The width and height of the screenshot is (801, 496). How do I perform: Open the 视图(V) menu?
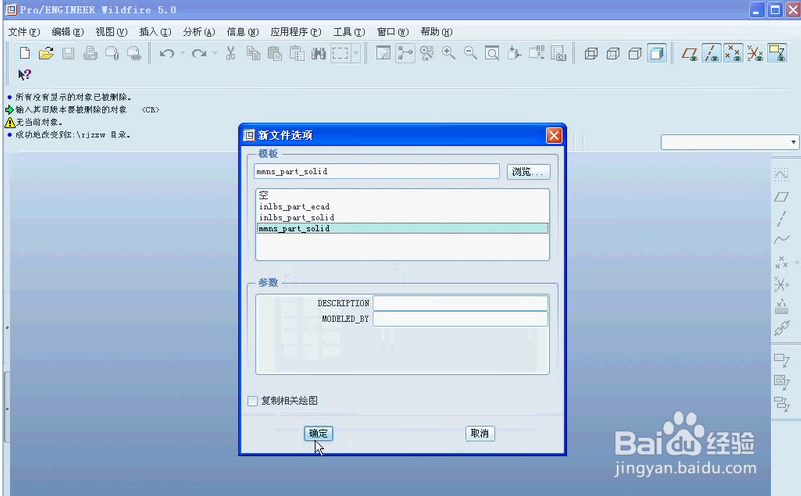click(x=111, y=32)
